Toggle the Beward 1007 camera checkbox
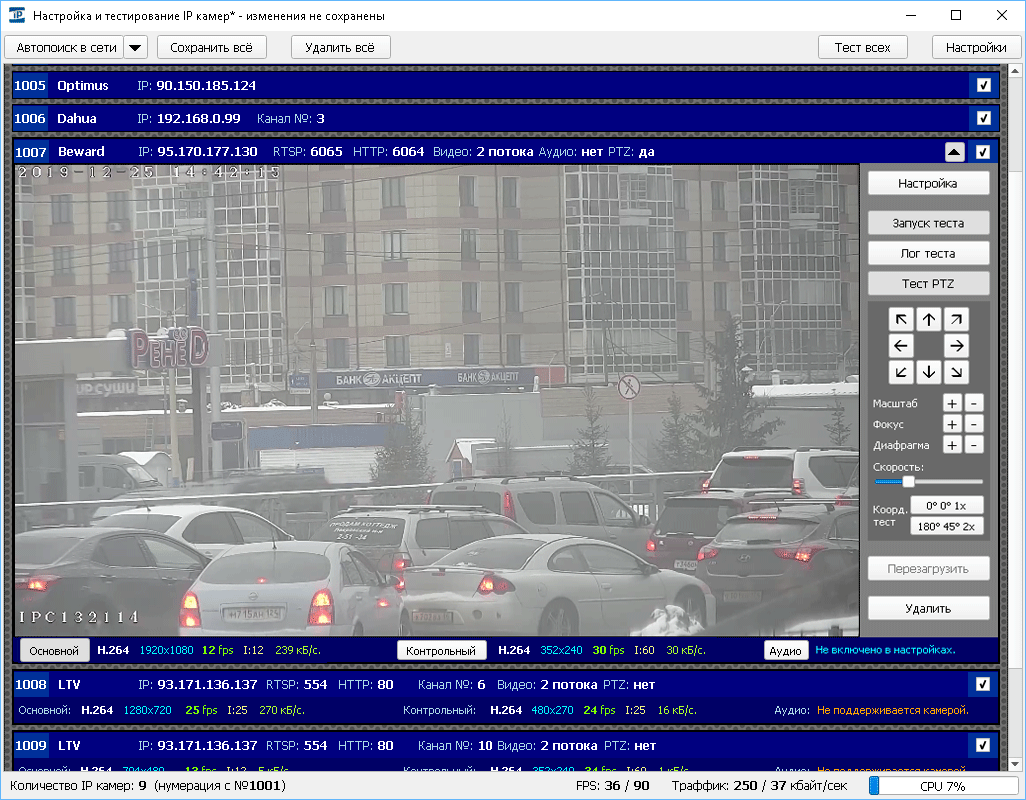Image resolution: width=1026 pixels, height=800 pixels. [983, 152]
